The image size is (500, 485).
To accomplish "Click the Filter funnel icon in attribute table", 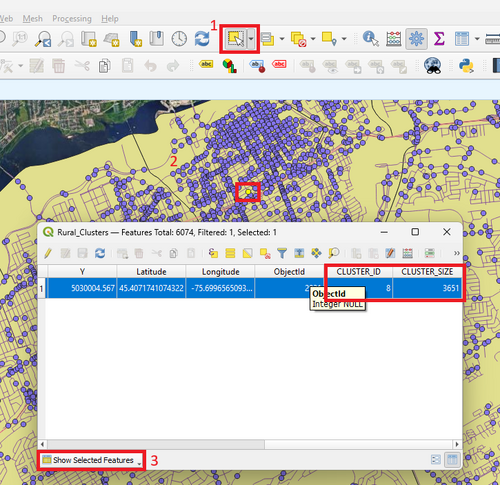I will pos(282,253).
